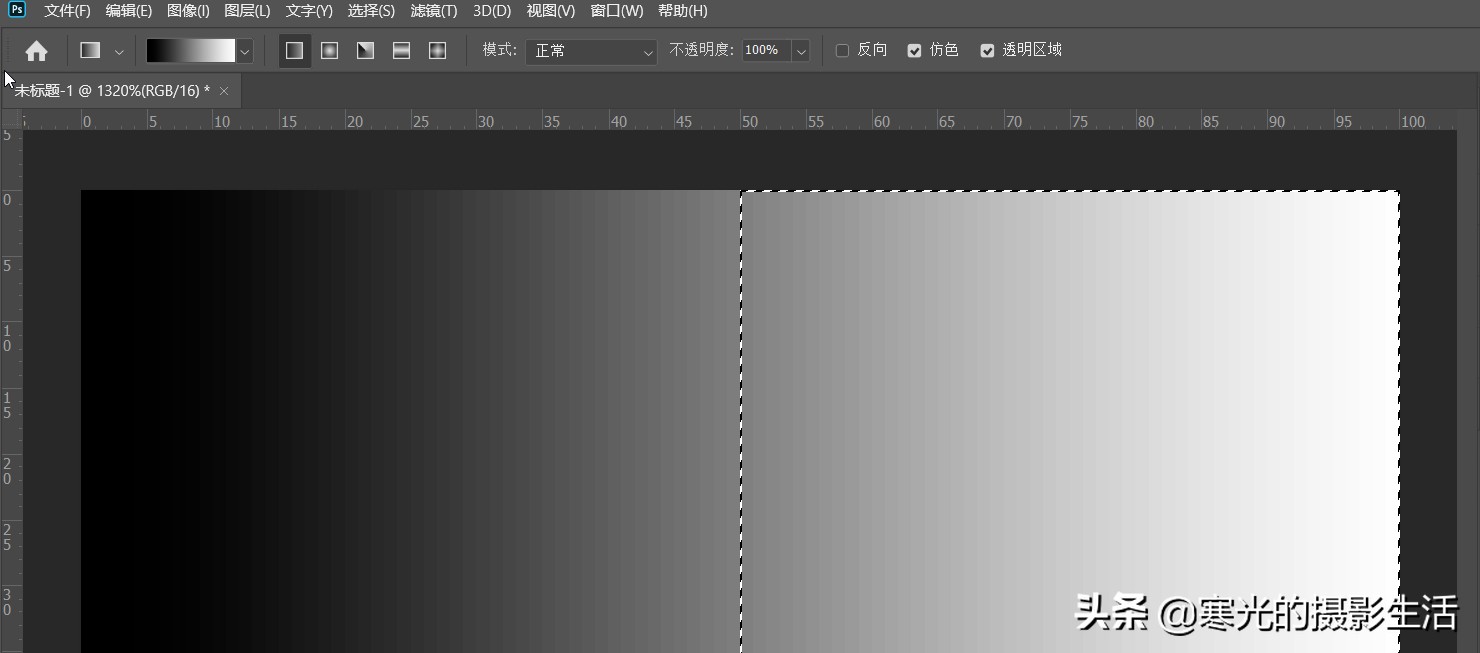Select the Reflected gradient style icon
This screenshot has width=1480, height=653.
click(x=401, y=50)
